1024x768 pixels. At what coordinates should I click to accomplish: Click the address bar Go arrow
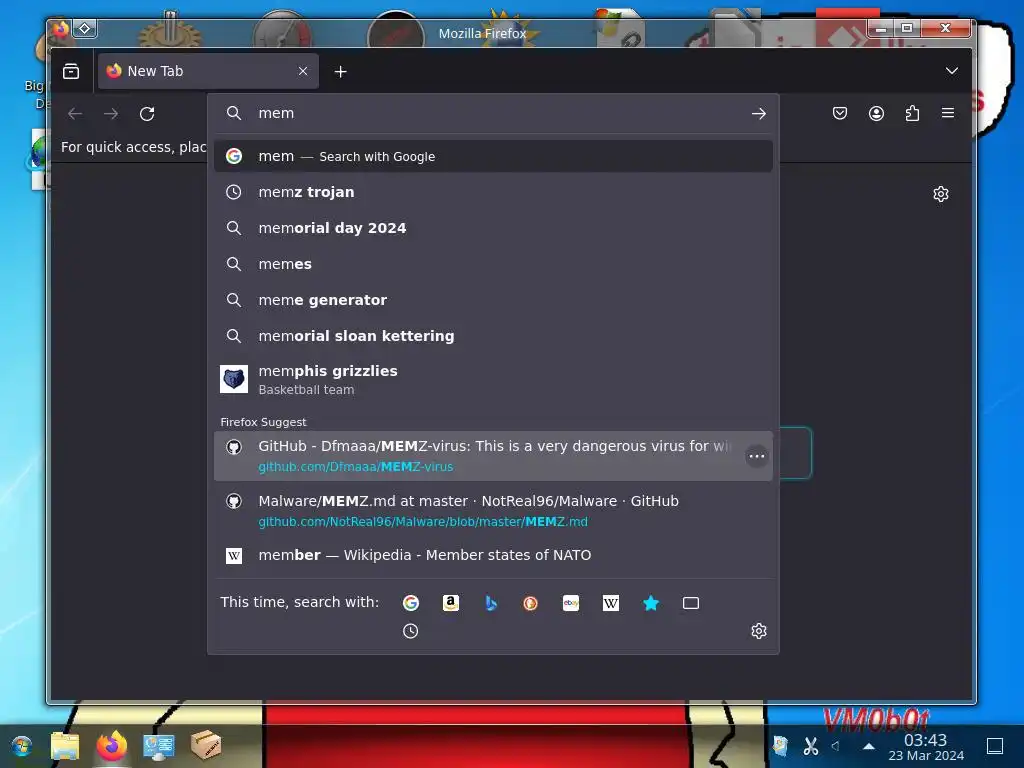(x=758, y=114)
